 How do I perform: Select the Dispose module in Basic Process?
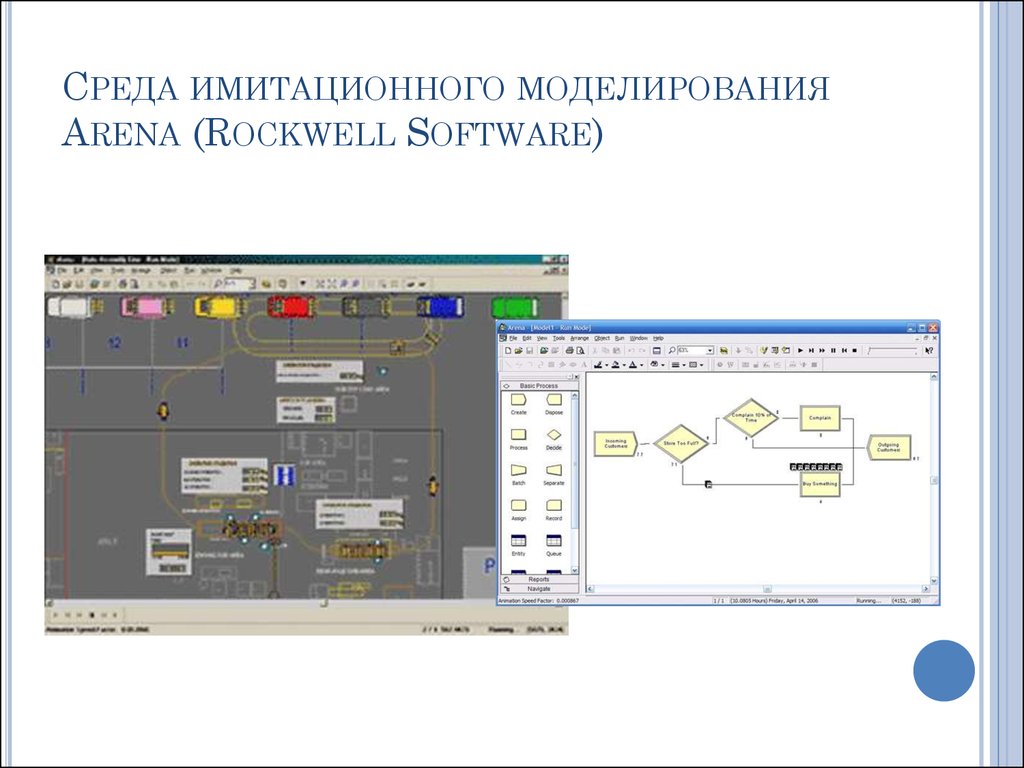coord(554,404)
